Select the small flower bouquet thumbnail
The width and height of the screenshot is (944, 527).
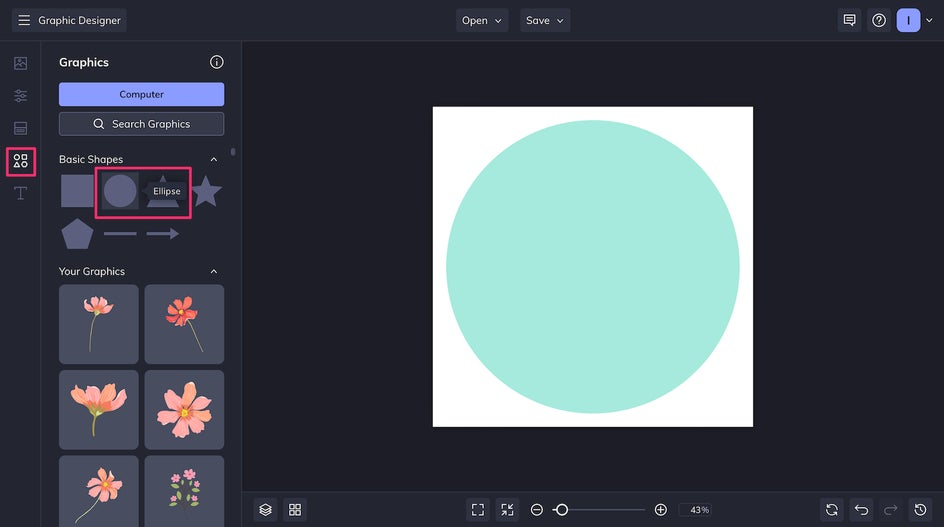pos(184,491)
